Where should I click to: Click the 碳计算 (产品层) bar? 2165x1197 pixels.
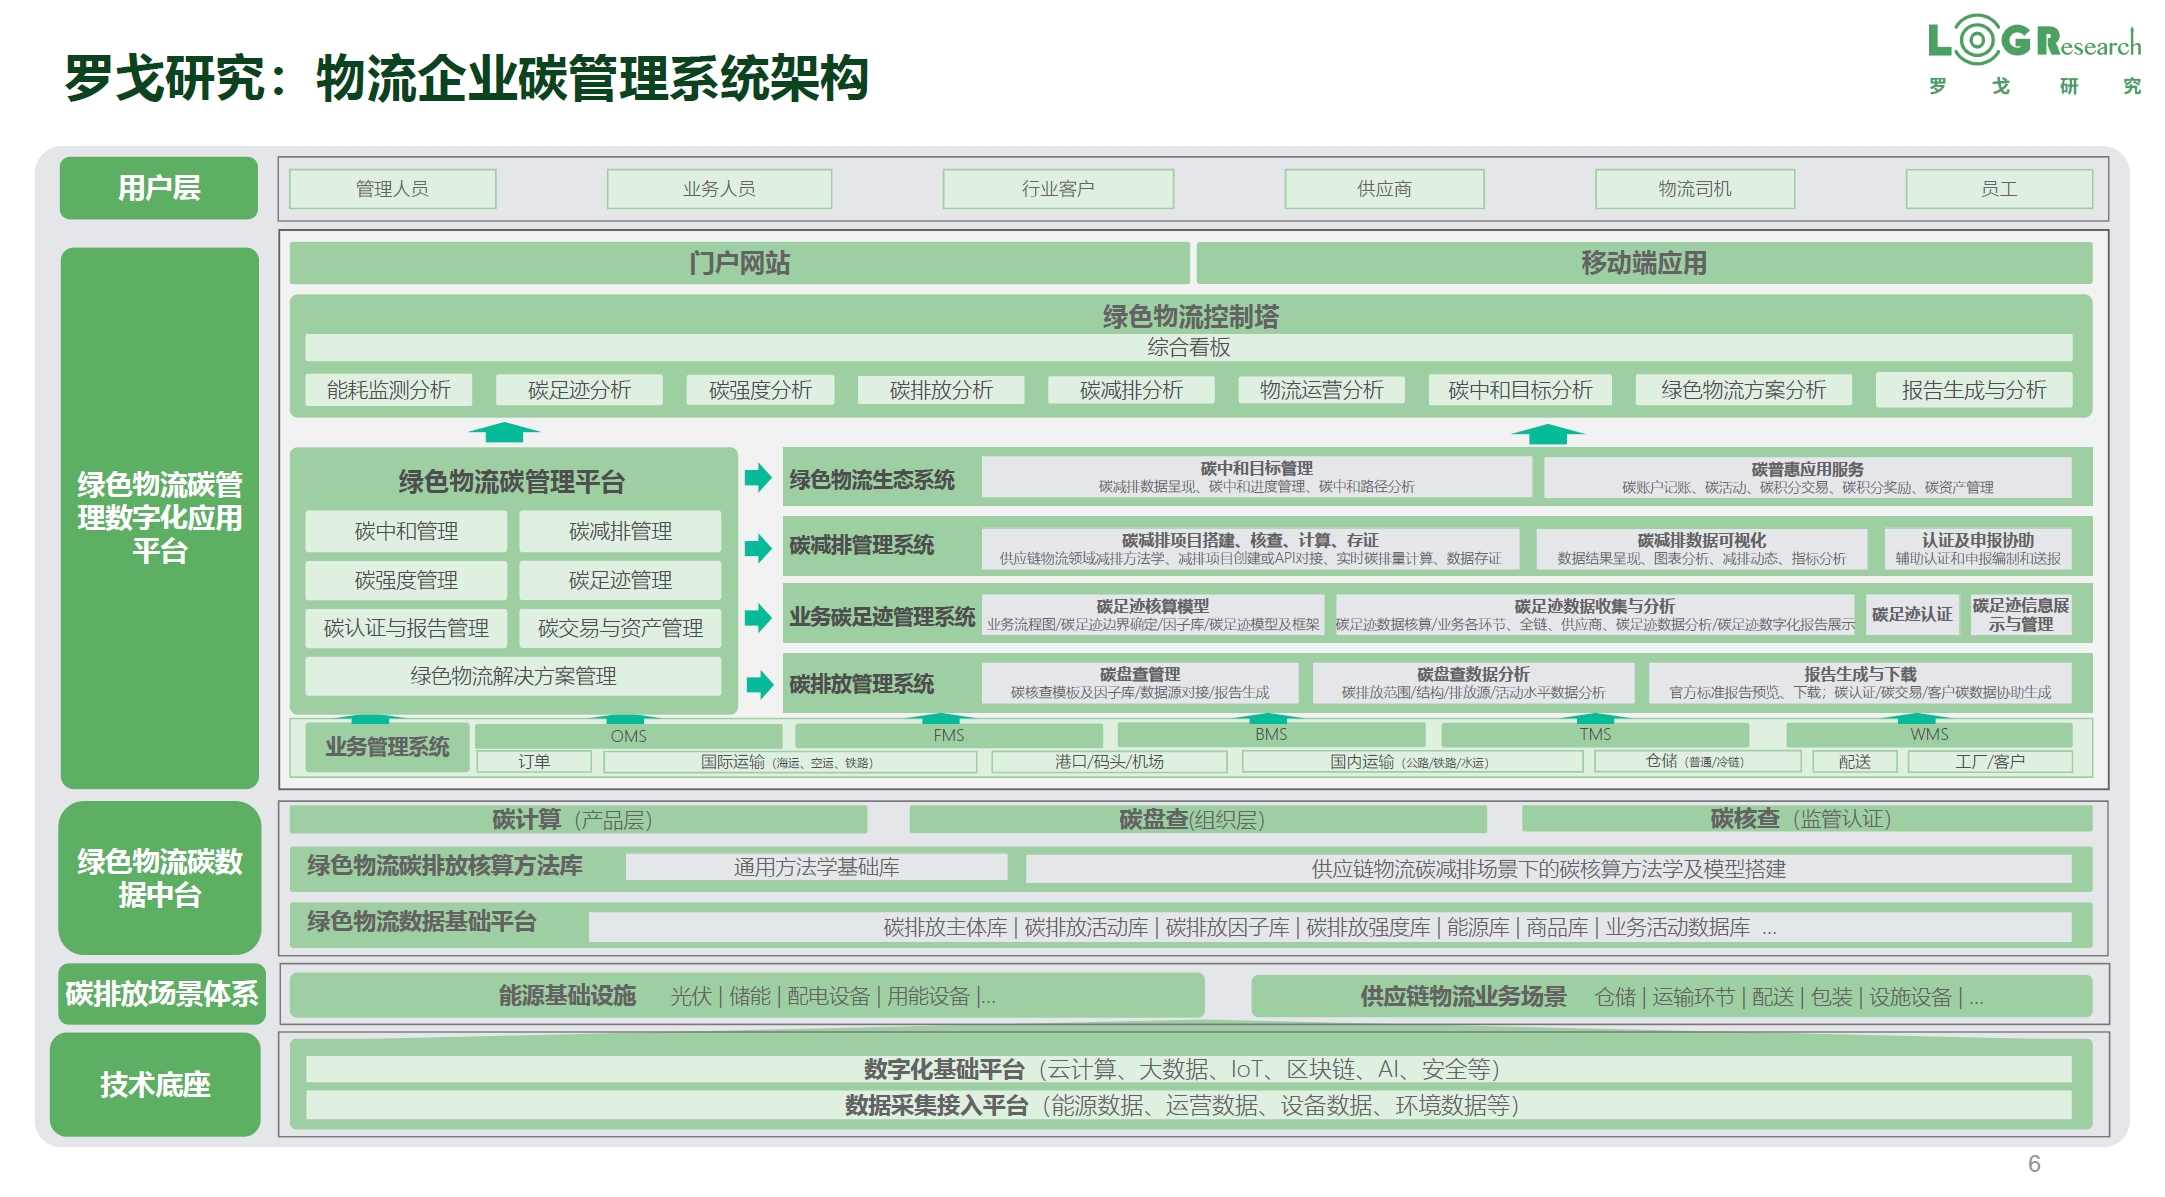pos(578,820)
